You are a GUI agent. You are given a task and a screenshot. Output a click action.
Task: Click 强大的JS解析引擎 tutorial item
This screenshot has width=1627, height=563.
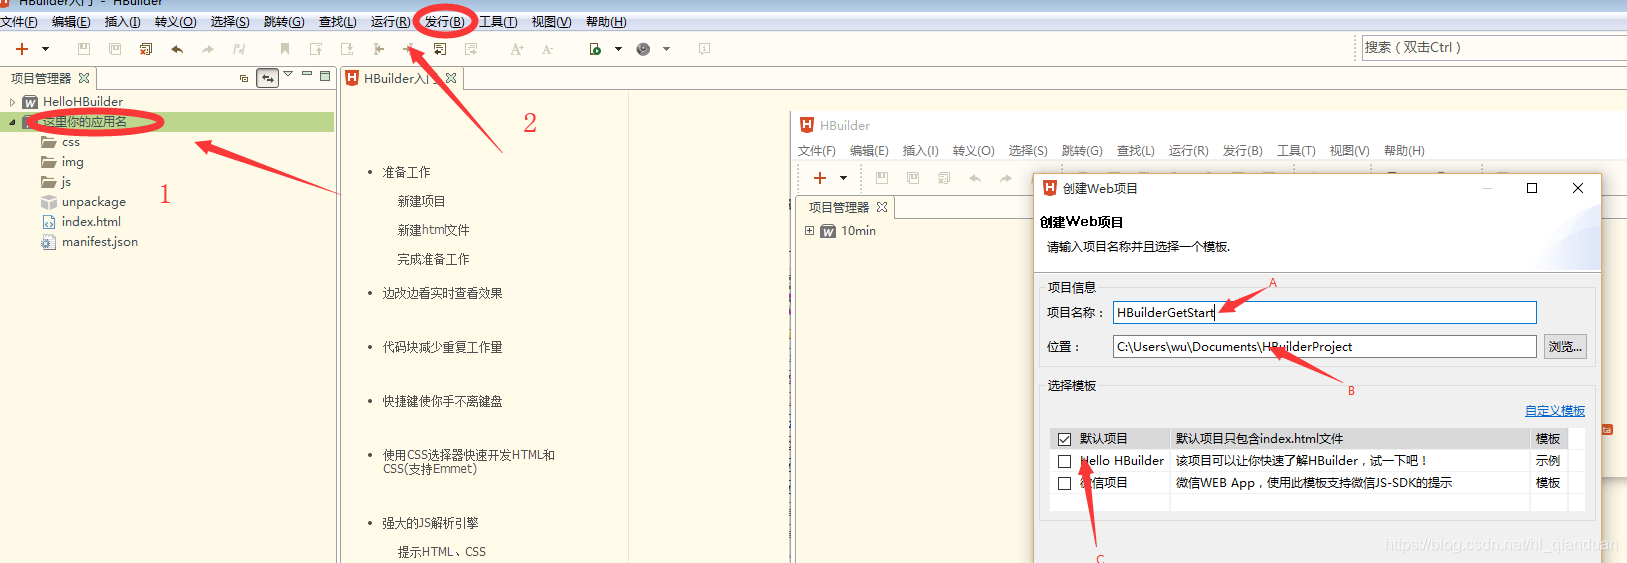(x=430, y=523)
